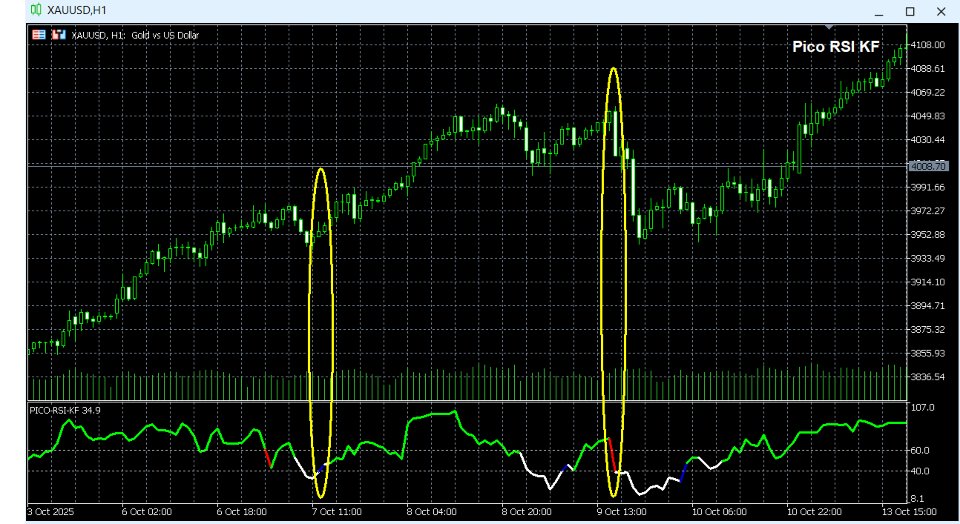Click the candlestick chart icon in title bar
Image resolution: width=960 pixels, height=524 pixels.
pos(36,10)
